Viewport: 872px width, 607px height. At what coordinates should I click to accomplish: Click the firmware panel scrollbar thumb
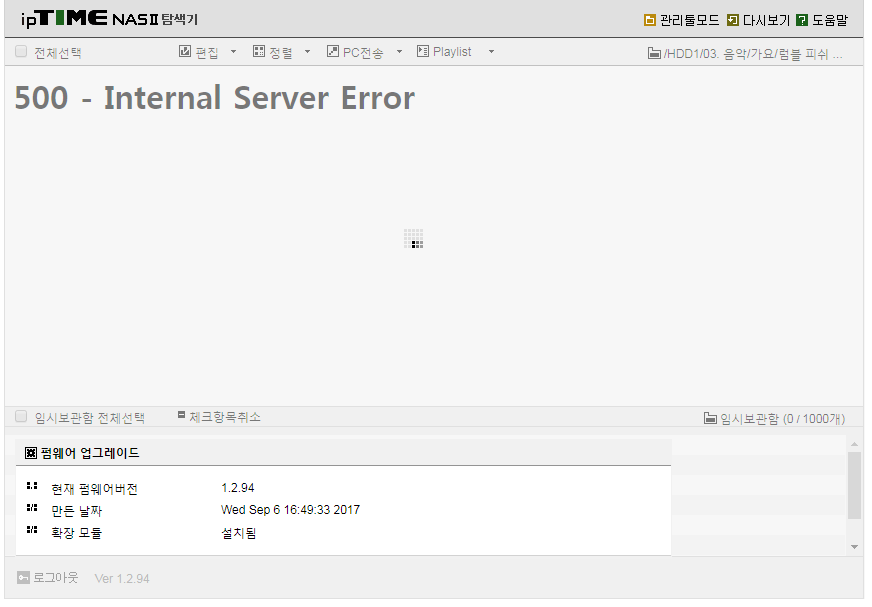(854, 485)
